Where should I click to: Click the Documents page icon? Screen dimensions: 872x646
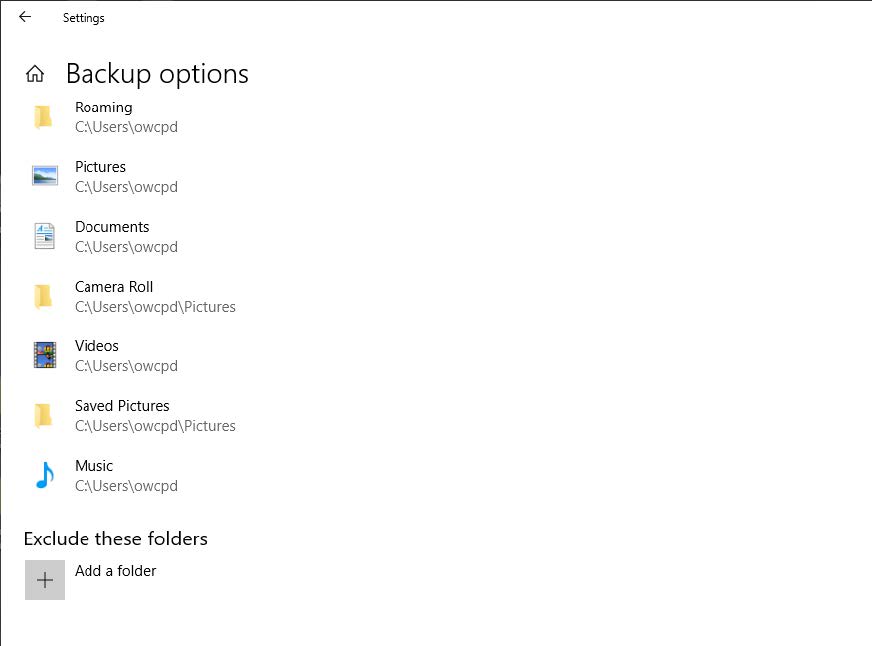44,236
